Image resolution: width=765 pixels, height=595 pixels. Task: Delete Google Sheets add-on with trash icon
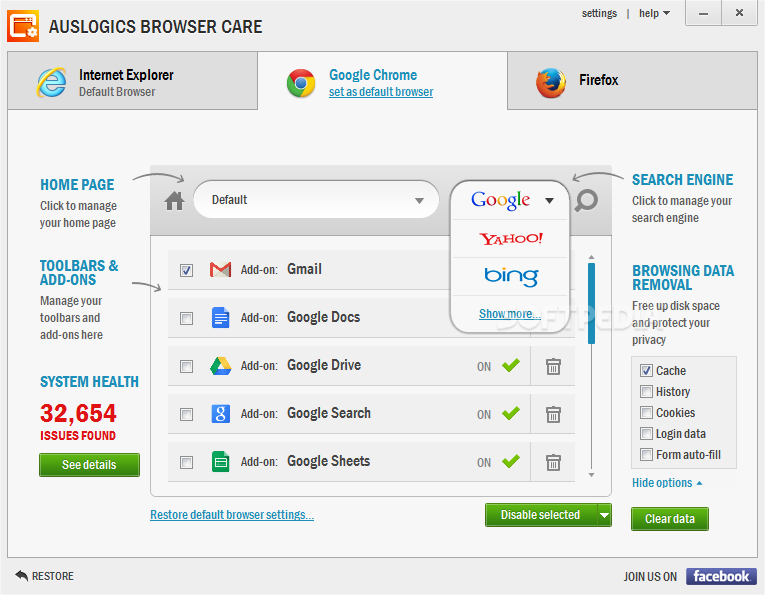tap(553, 462)
